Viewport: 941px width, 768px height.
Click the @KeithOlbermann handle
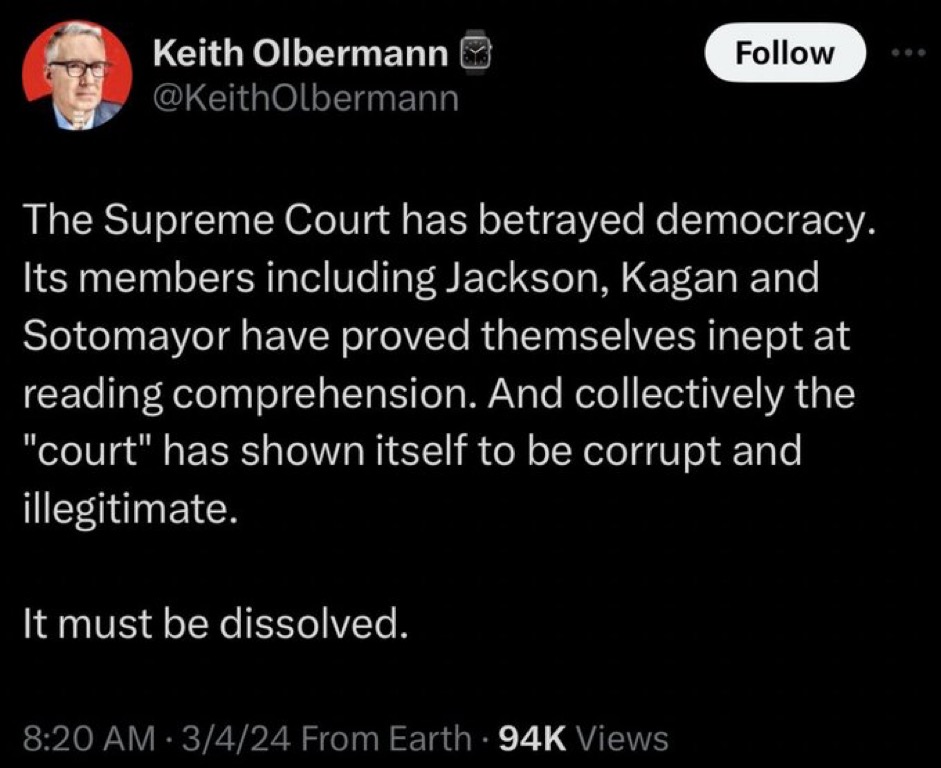tap(305, 98)
